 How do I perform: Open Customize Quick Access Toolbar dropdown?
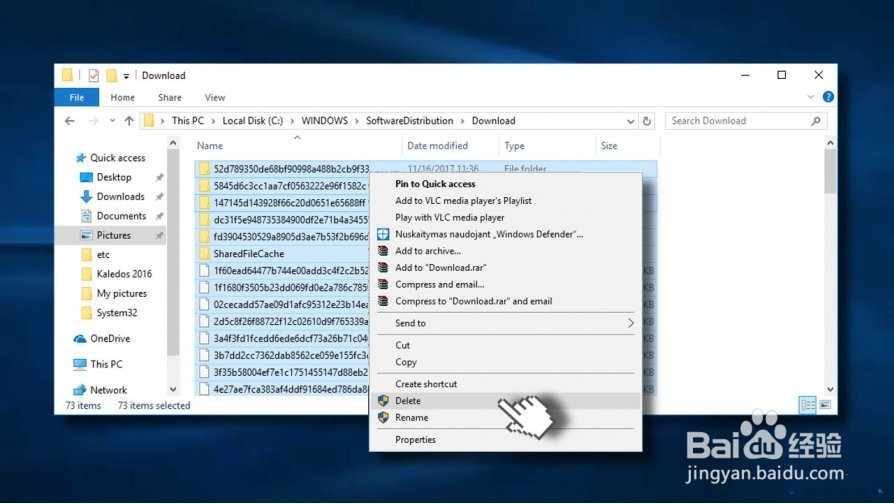click(x=126, y=76)
